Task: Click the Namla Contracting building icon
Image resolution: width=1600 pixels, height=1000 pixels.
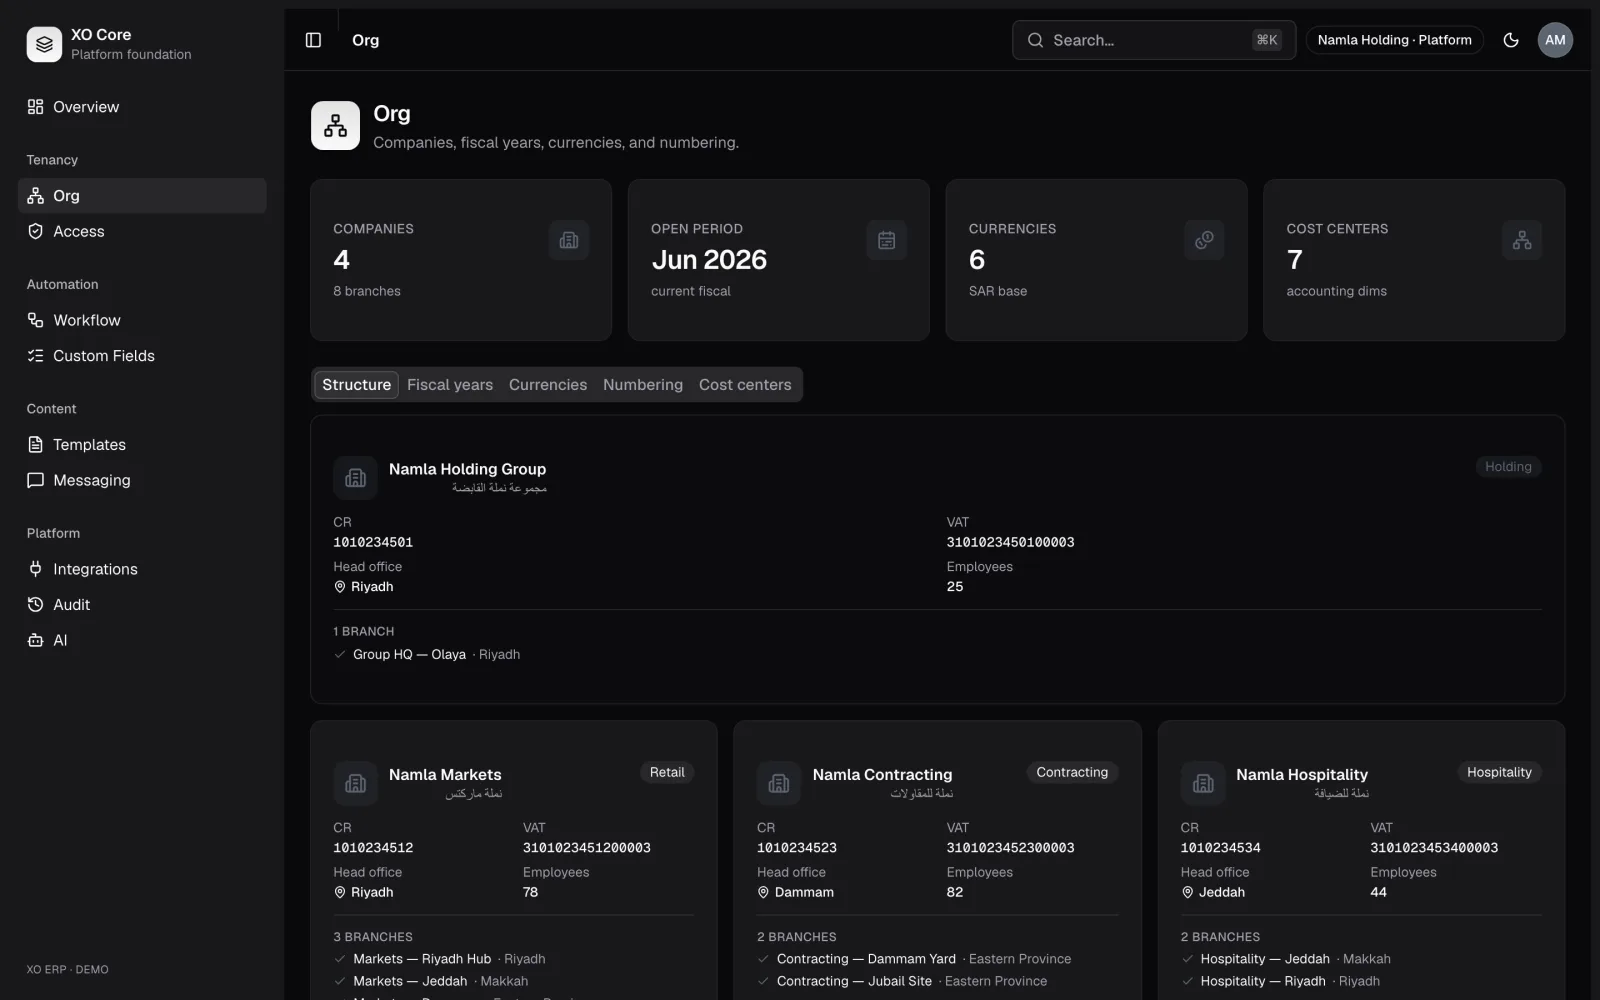Action: coord(779,783)
